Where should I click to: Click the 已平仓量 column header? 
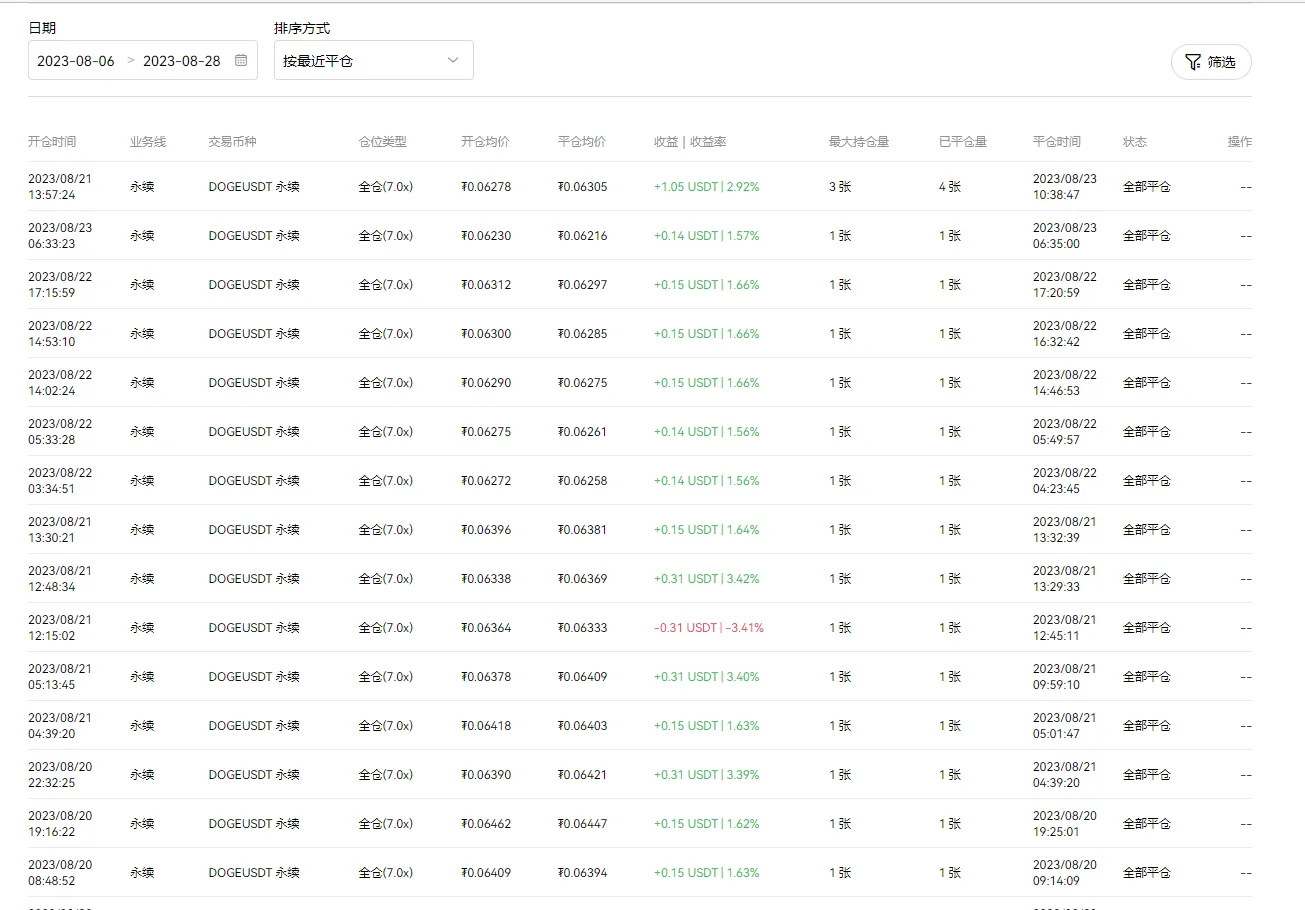963,142
